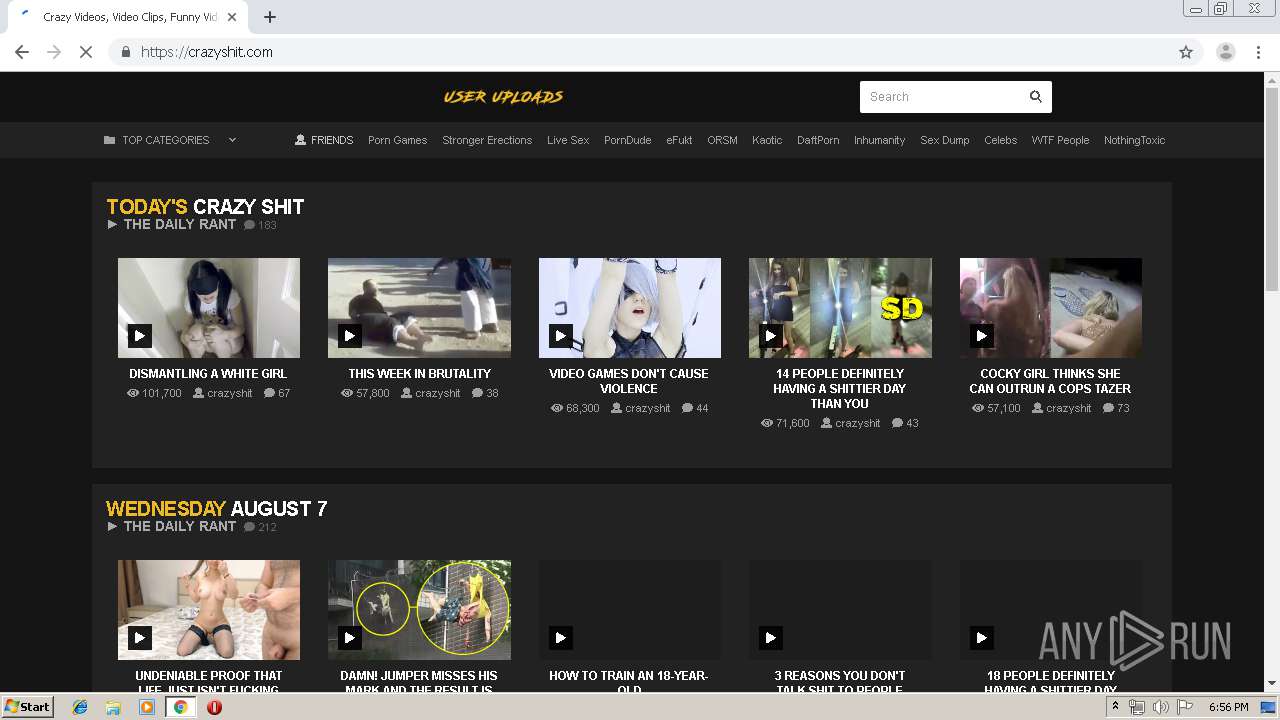Screen dimensions: 1280x720
Task: Stop loading the page
Action: [86, 52]
